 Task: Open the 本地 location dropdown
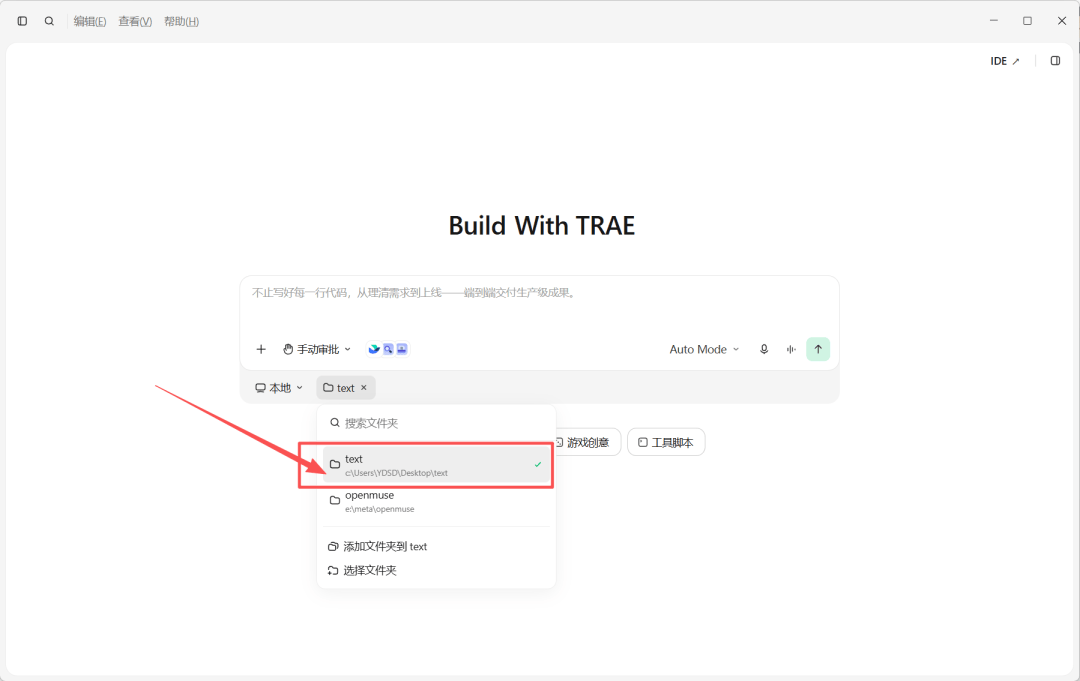[x=279, y=388]
